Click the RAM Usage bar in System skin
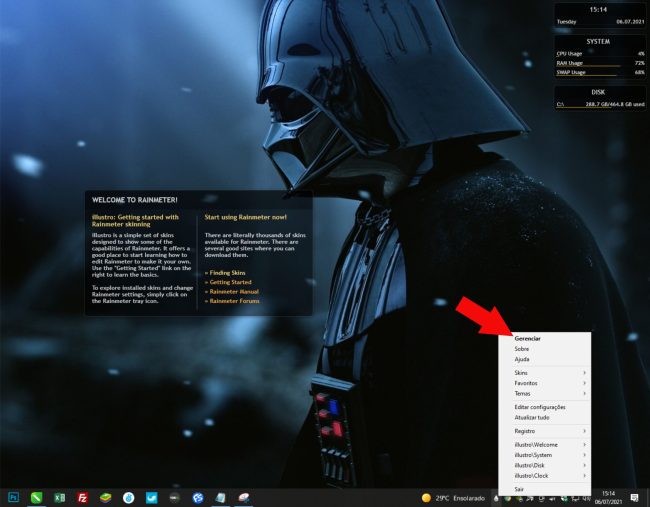 (600, 63)
